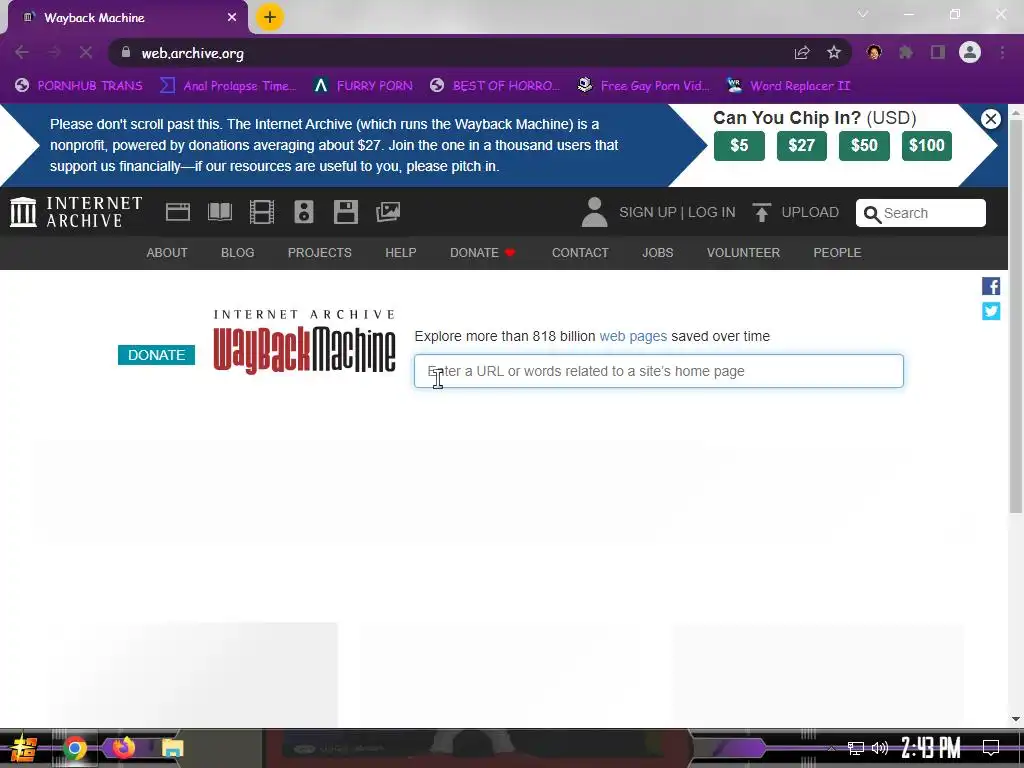Focus the Internet Archive Search box
Screen dimensions: 1024x768
(x=920, y=213)
